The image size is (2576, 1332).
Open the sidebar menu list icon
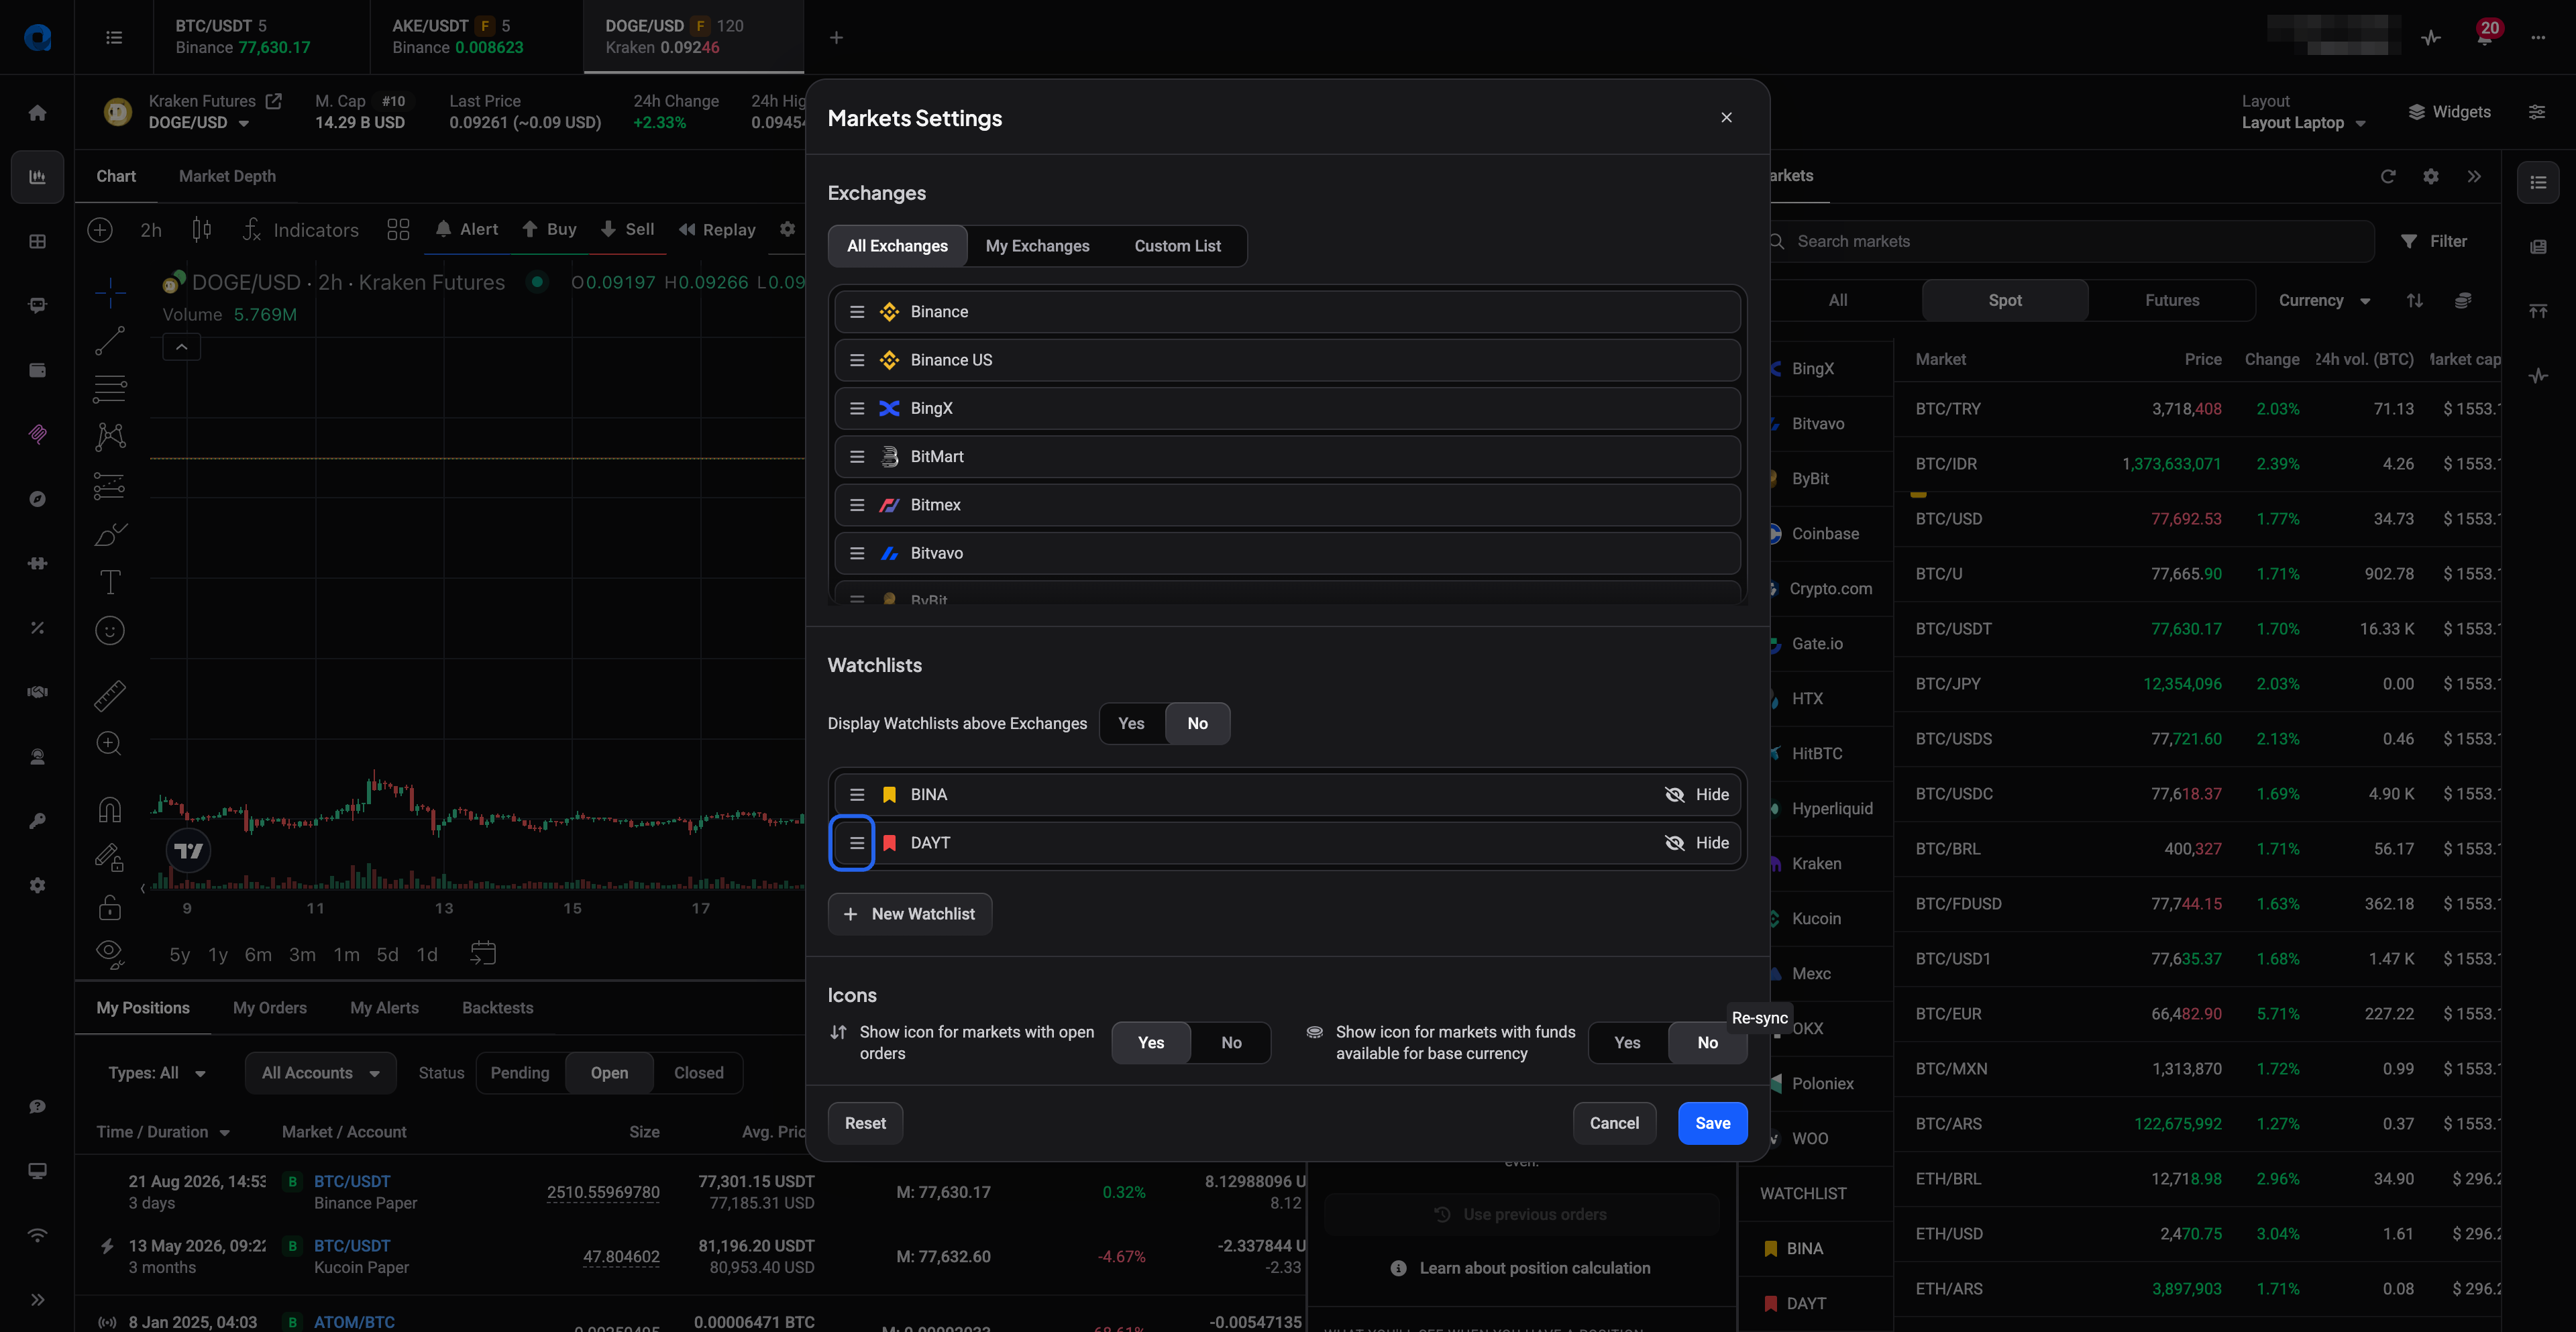click(114, 37)
